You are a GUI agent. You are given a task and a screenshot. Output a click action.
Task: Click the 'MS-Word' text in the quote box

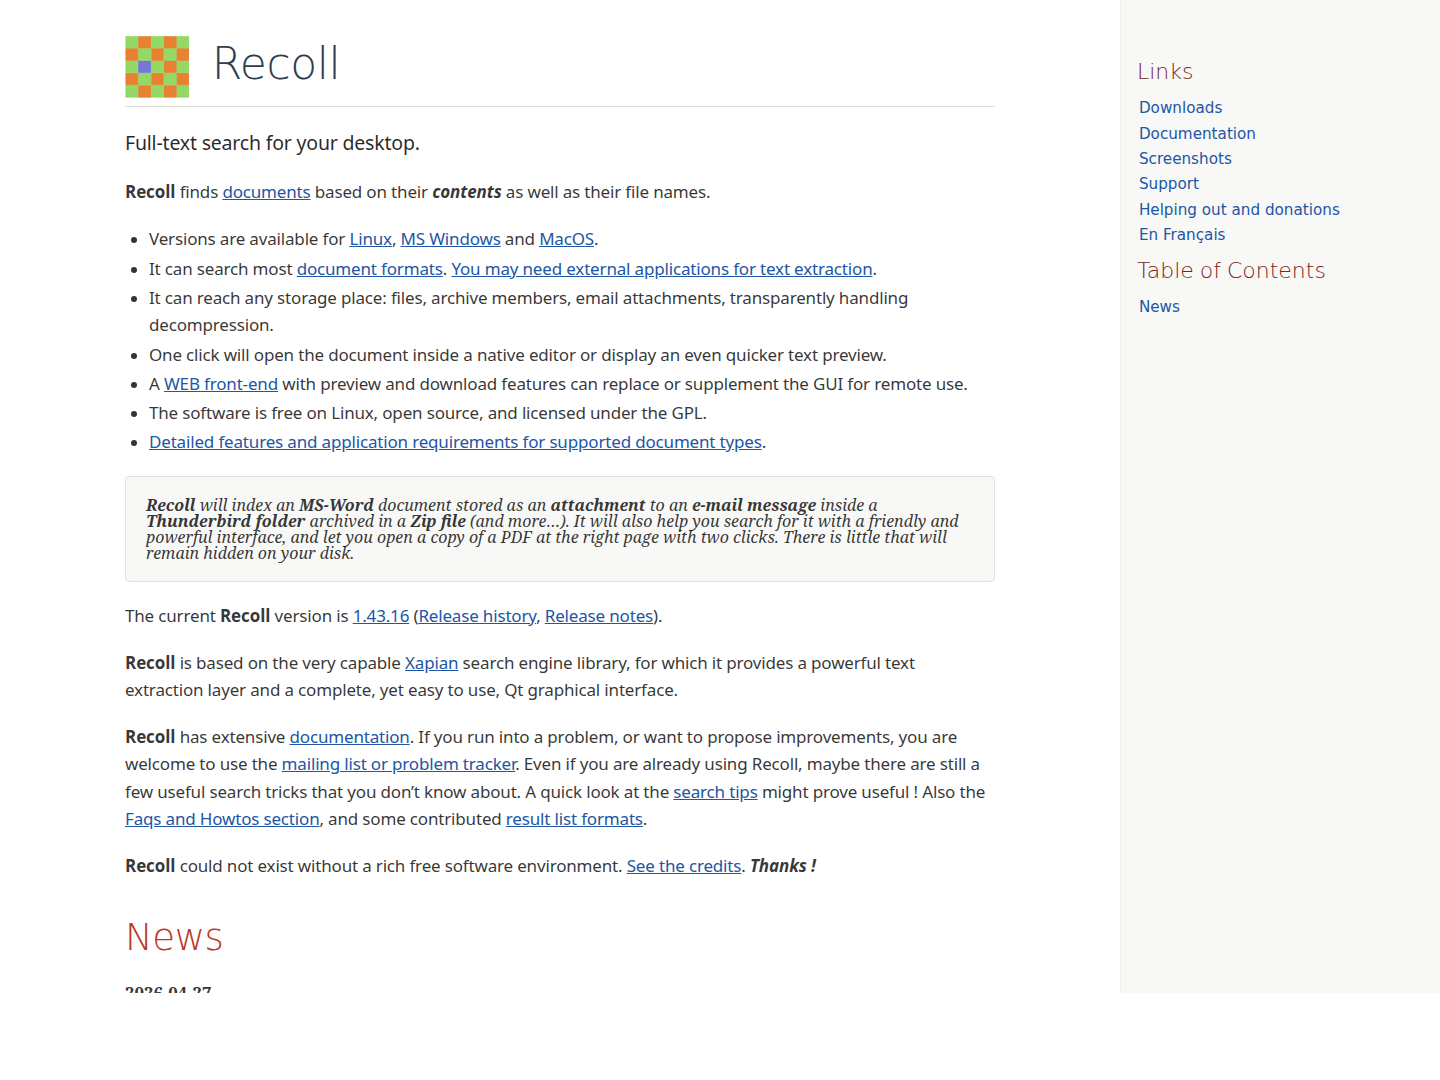coord(336,505)
